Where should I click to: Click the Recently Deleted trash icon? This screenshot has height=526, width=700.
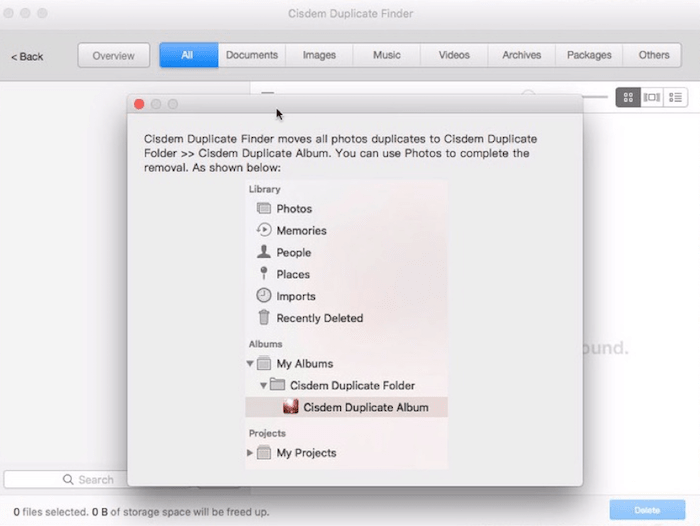click(264, 318)
